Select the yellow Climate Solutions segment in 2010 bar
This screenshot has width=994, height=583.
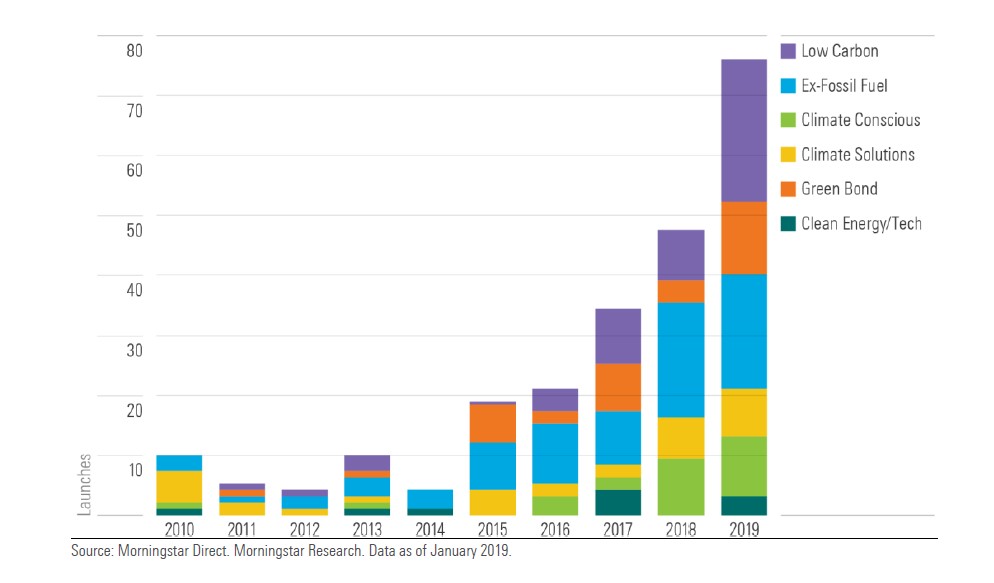pos(179,486)
